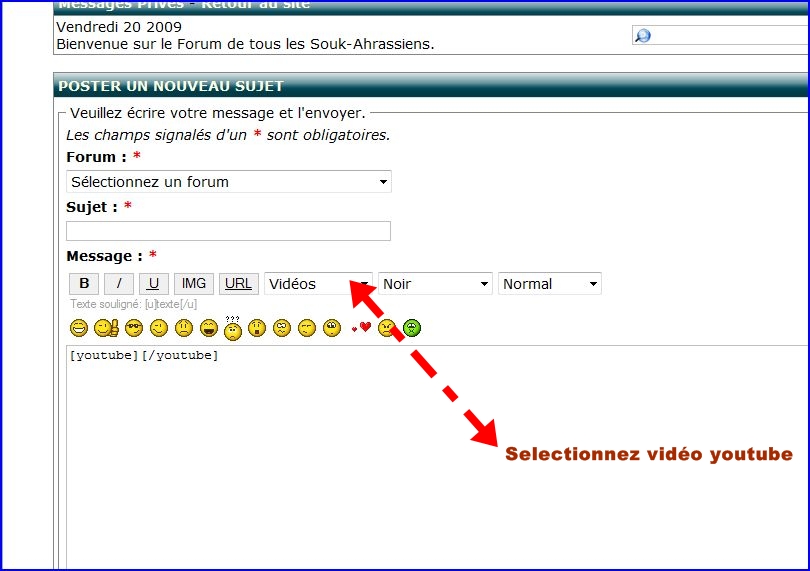The width and height of the screenshot is (810, 571).
Task: Insert the surprised open-mouth smiley
Action: [x=257, y=328]
